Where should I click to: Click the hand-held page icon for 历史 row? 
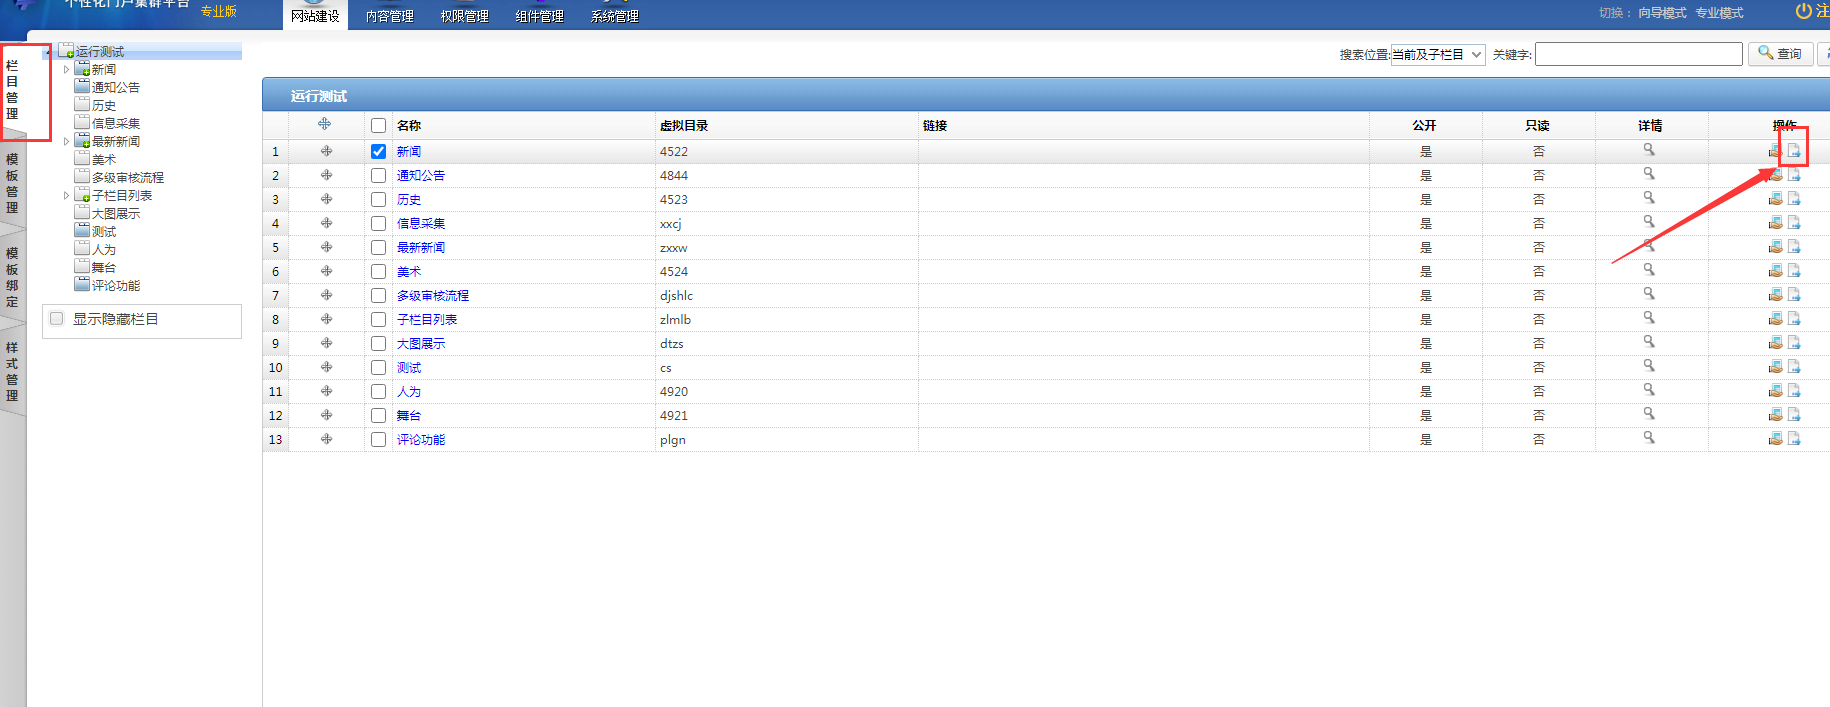pyautogui.click(x=1775, y=199)
